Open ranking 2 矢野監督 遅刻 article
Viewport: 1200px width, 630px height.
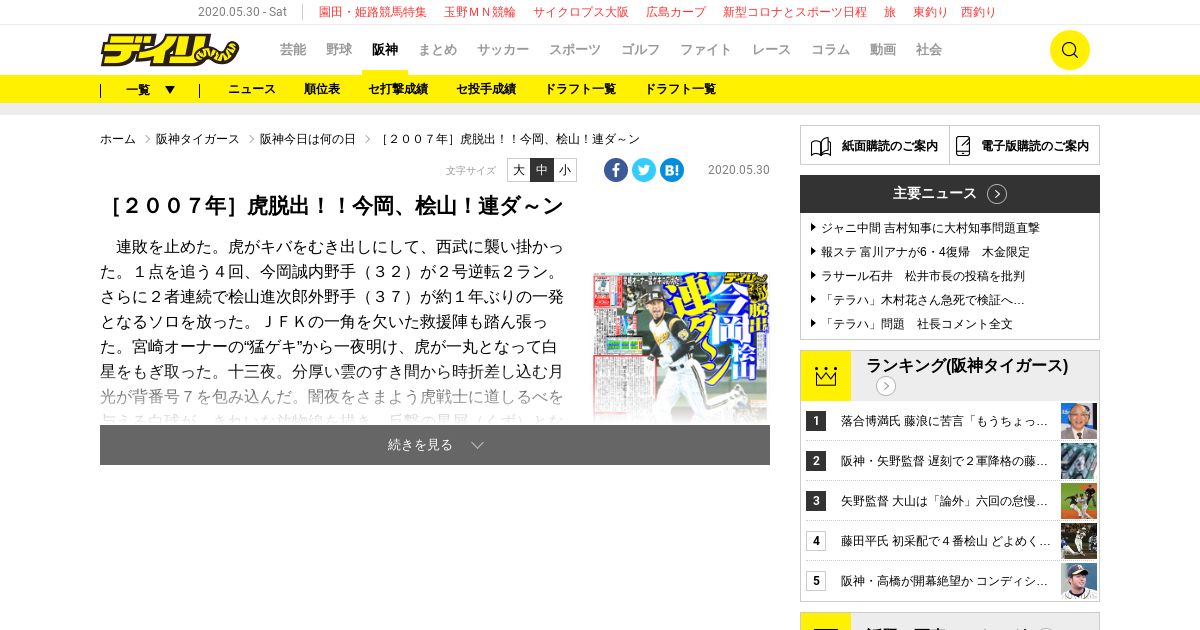point(944,461)
